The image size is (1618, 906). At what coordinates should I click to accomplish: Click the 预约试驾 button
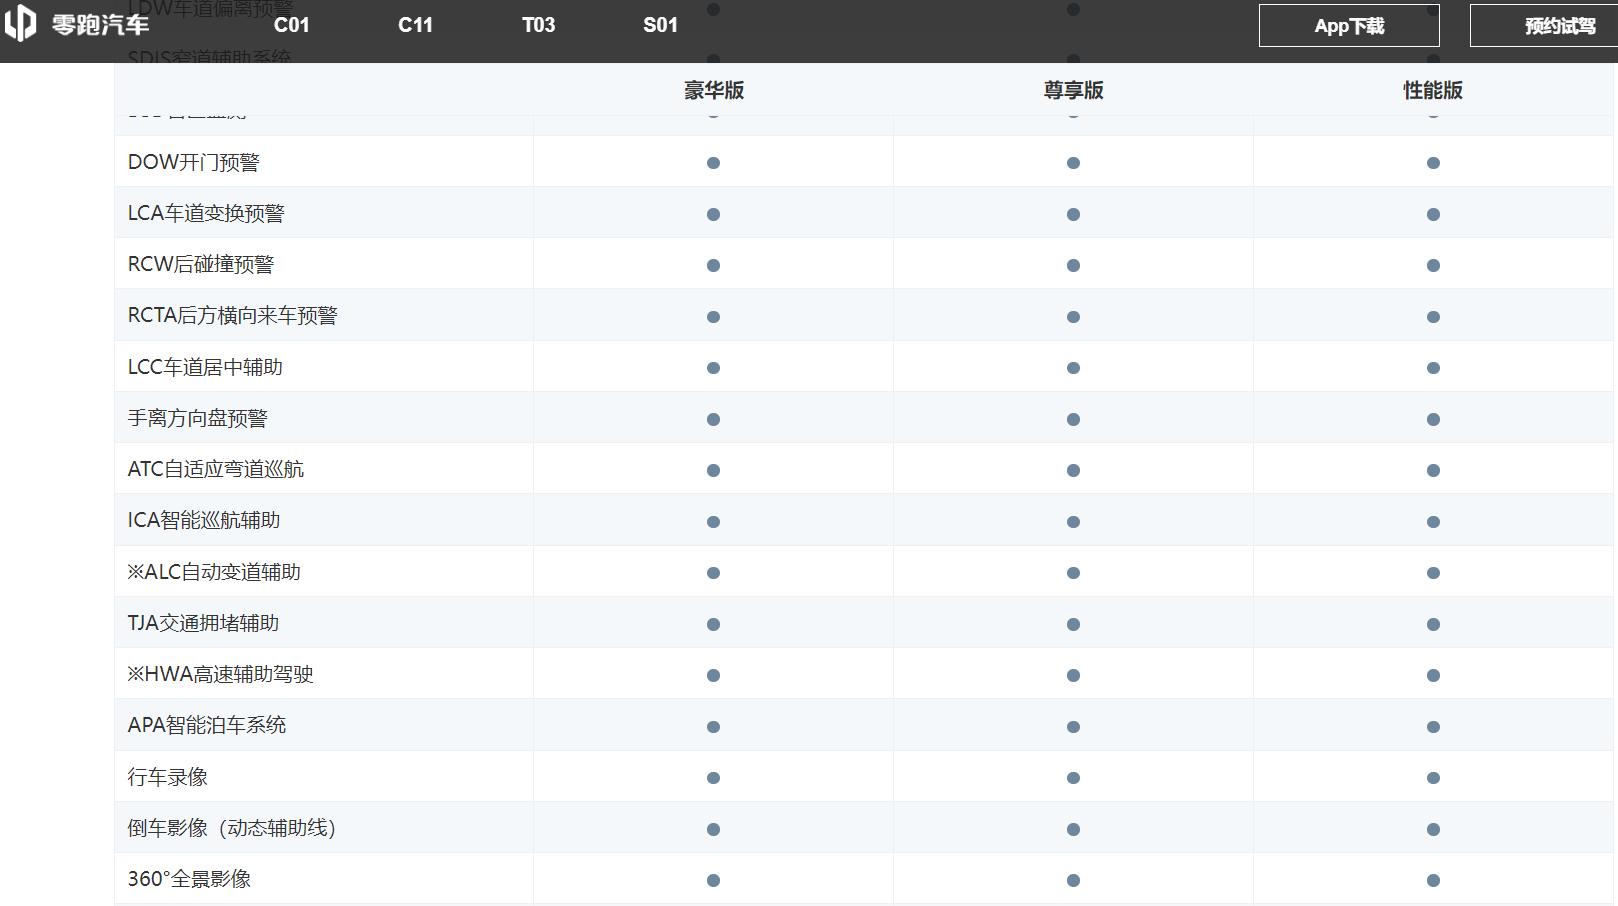pyautogui.click(x=1544, y=26)
